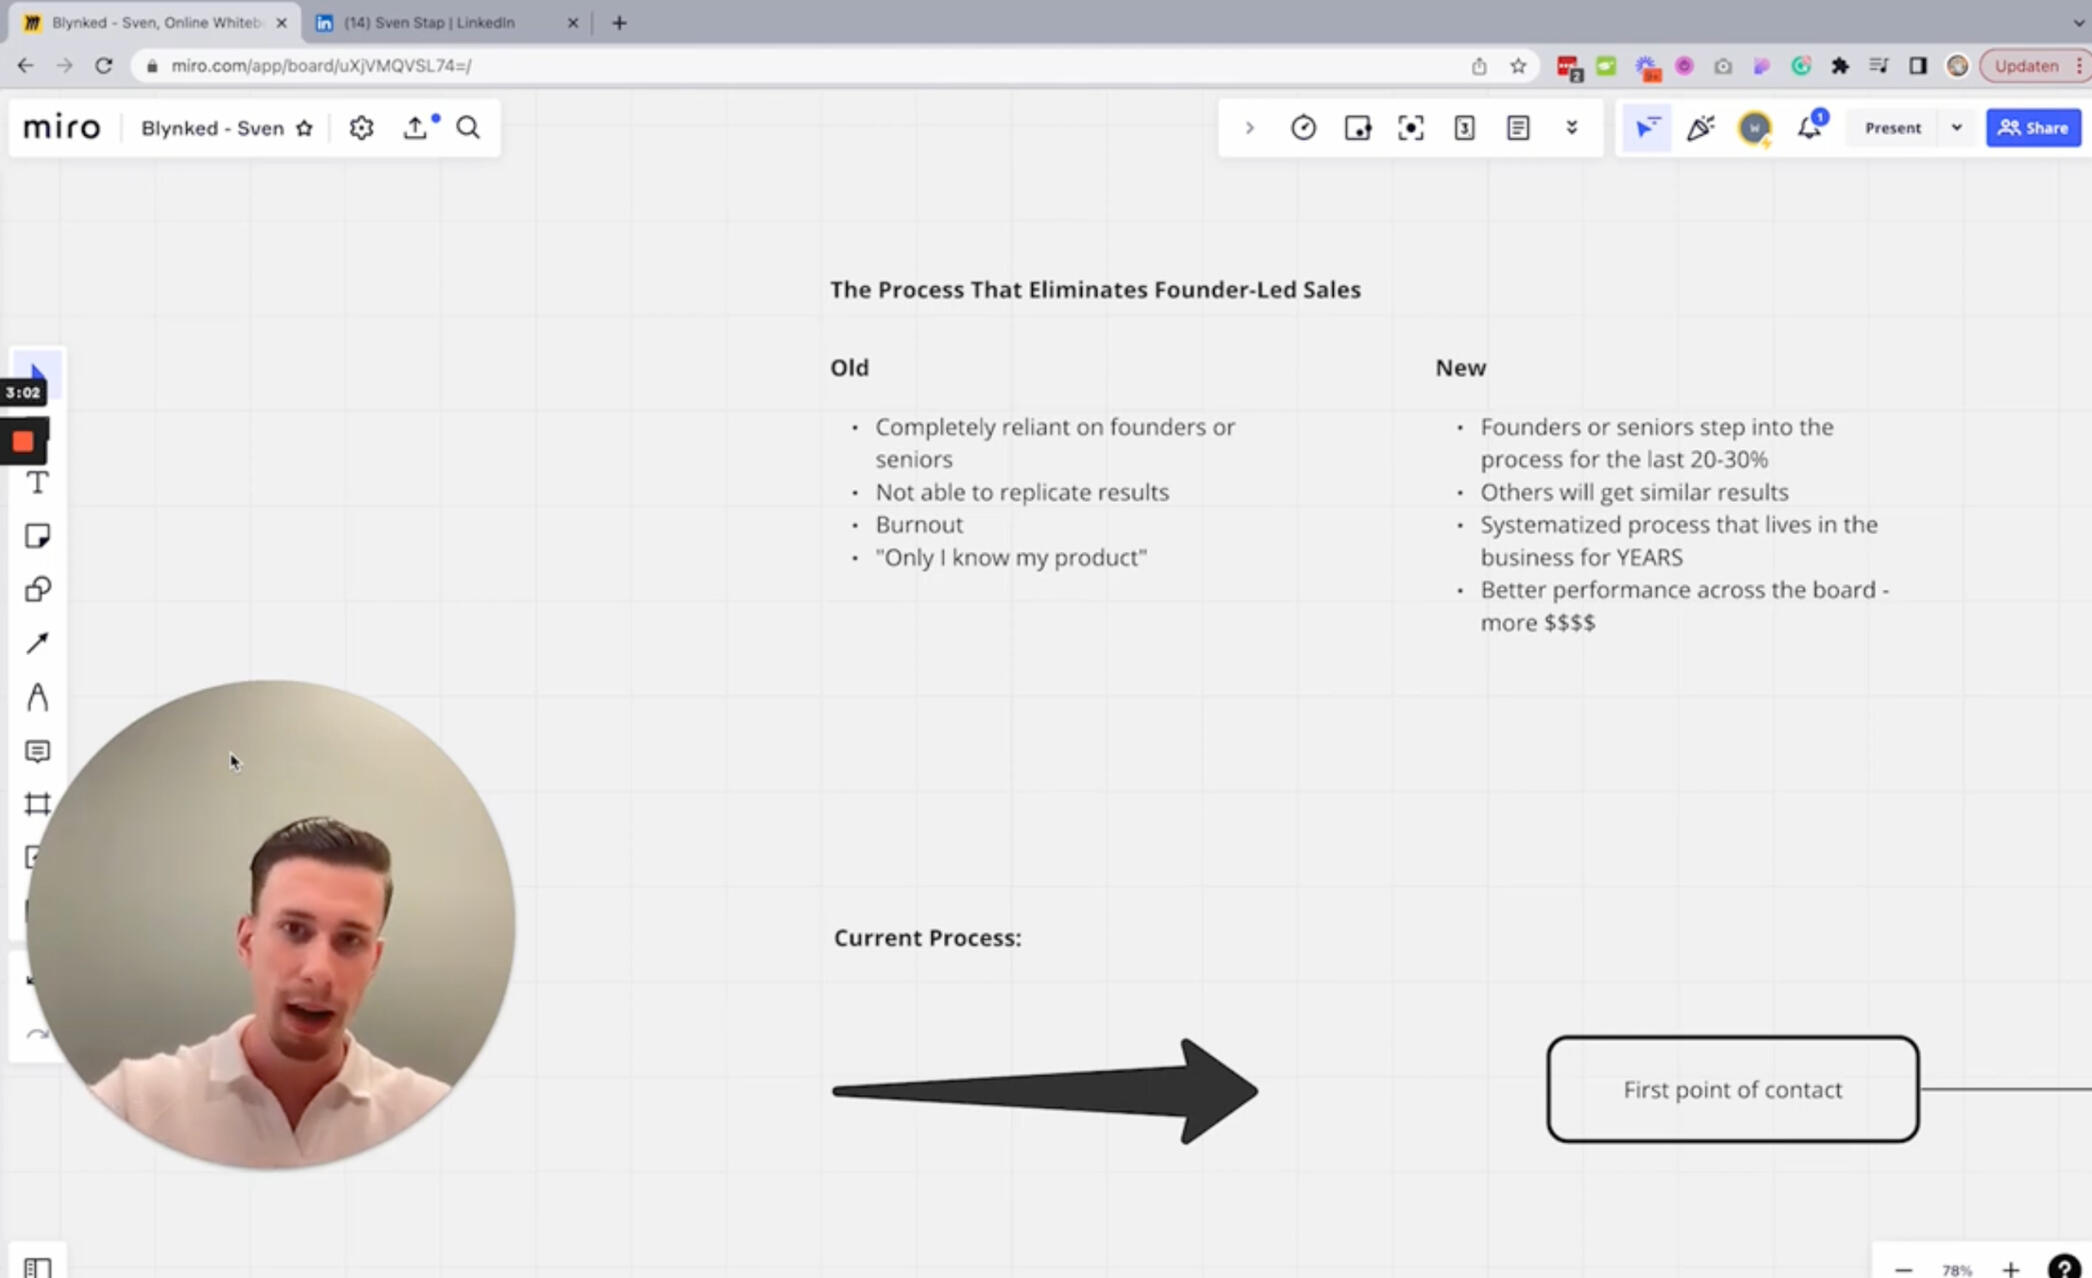Viewport: 2092px width, 1278px height.
Task: Select the Pen drawing tool
Action: (37, 697)
